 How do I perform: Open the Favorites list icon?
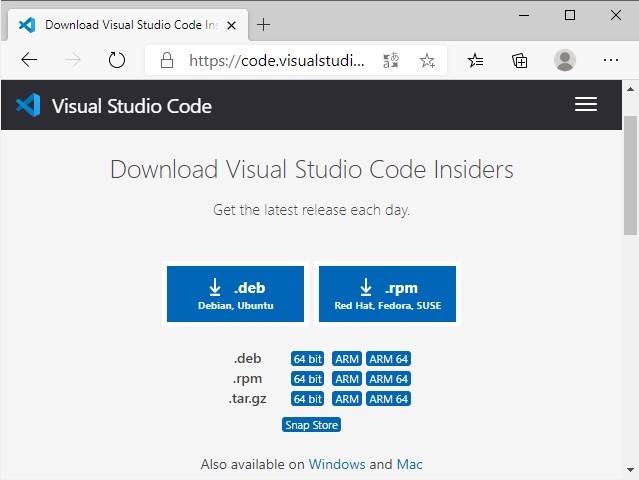(475, 61)
